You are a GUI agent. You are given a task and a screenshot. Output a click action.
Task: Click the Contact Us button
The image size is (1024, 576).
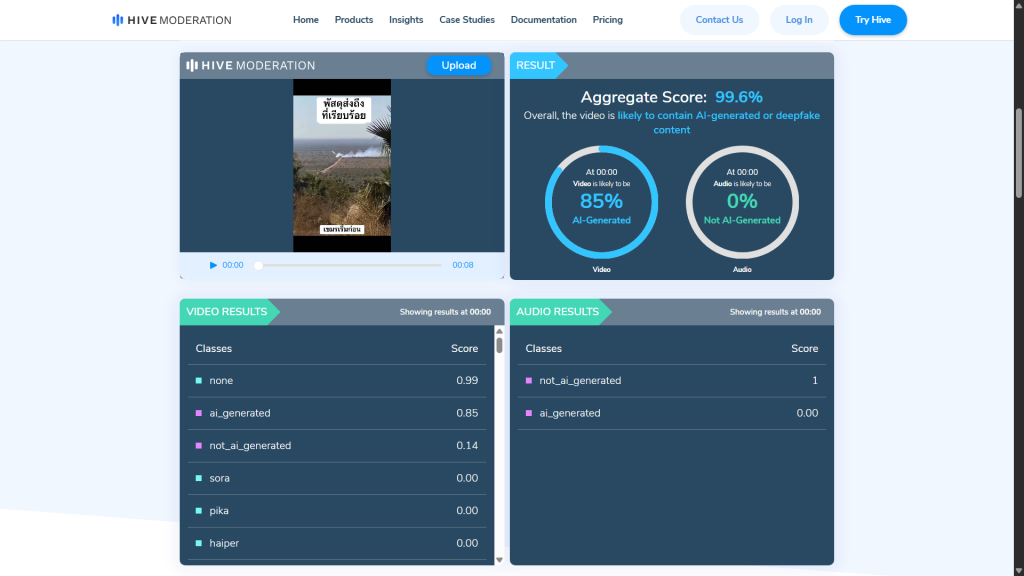point(719,20)
